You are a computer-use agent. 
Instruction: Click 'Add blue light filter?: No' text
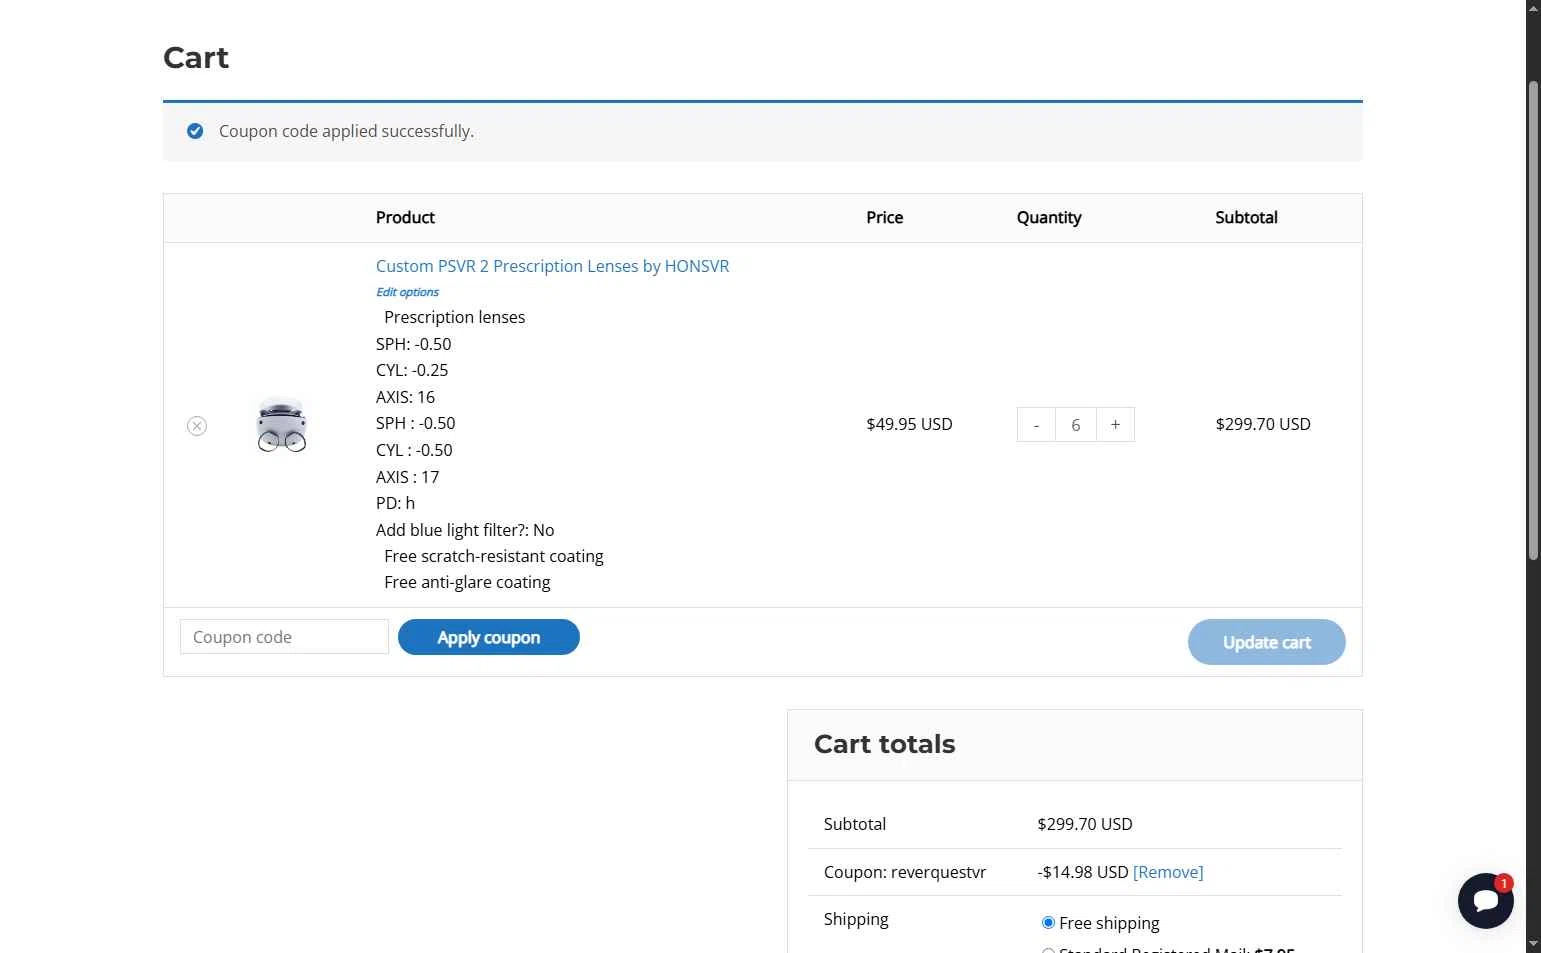coord(465,530)
